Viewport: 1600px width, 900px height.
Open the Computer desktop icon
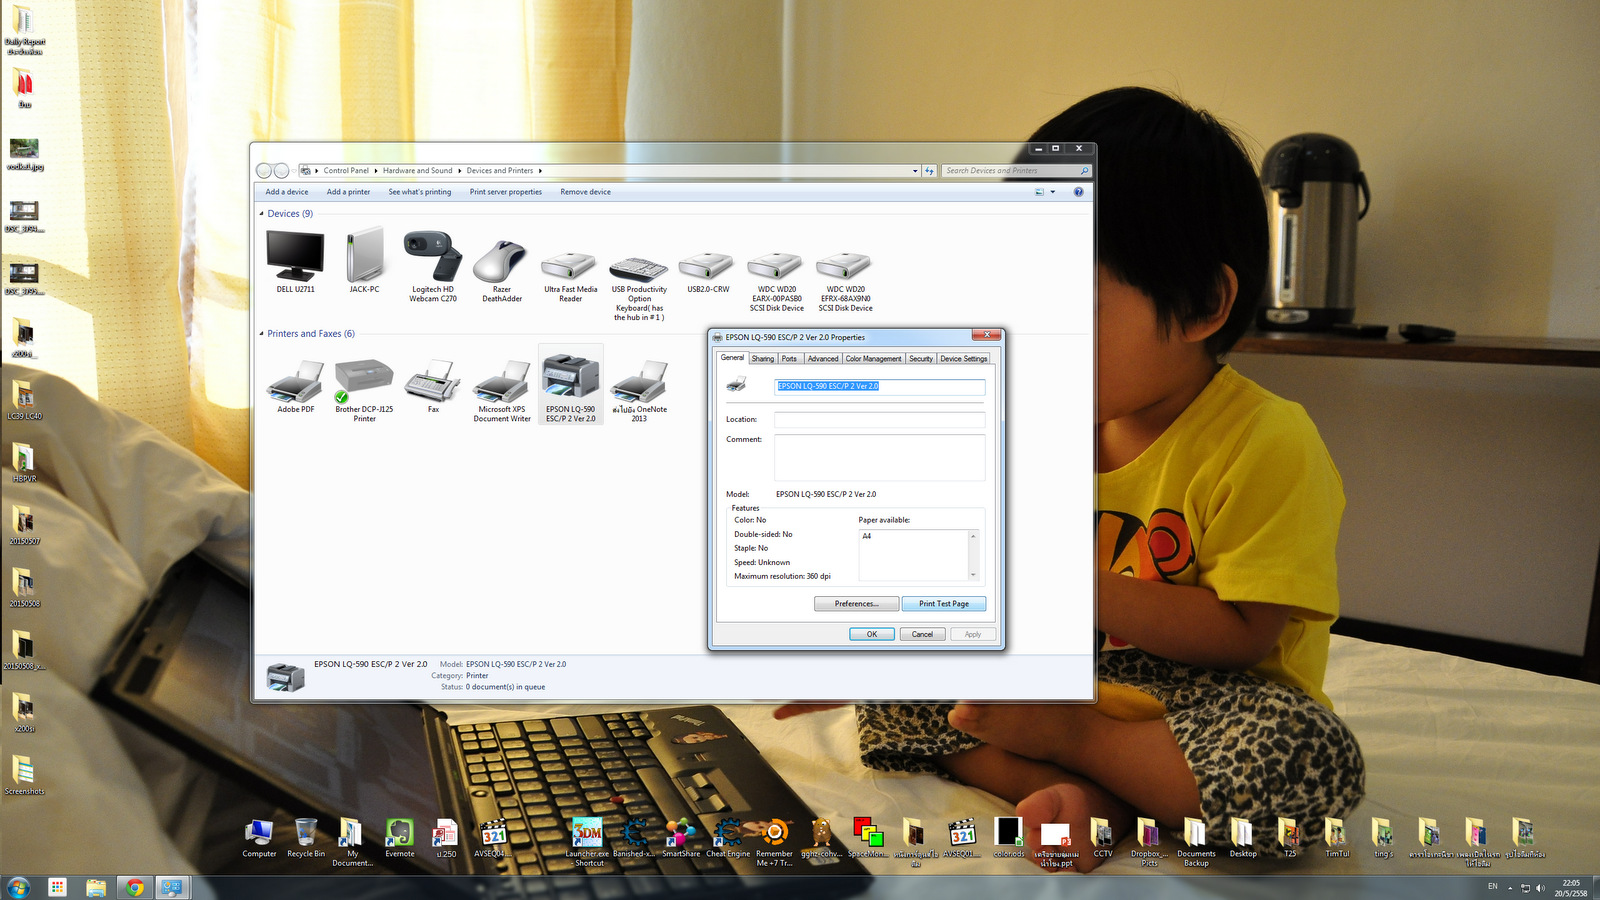259,838
